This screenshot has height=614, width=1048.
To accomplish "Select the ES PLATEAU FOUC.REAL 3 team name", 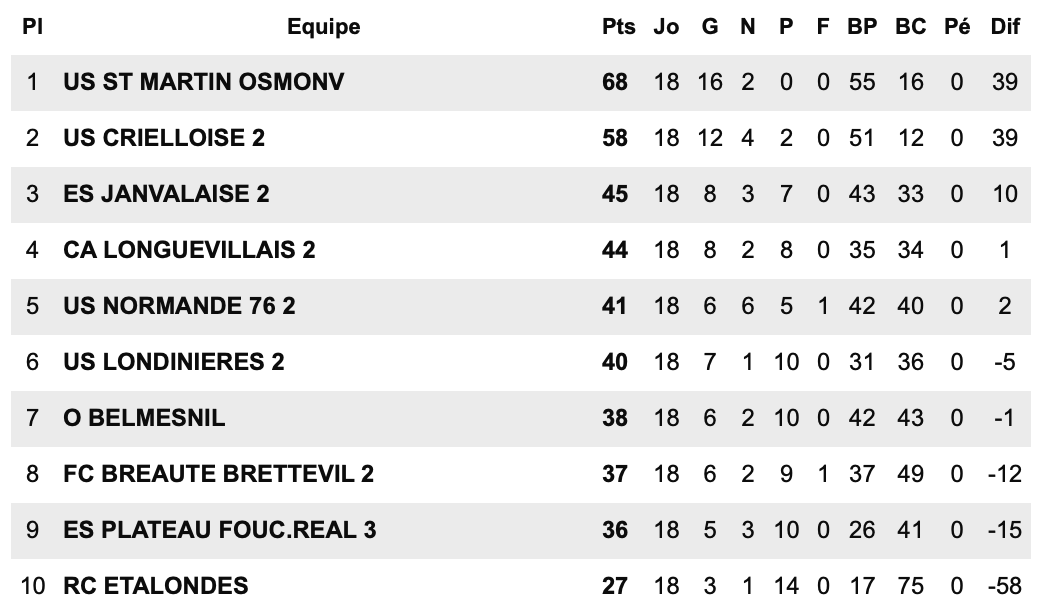I will pyautogui.click(x=220, y=531).
